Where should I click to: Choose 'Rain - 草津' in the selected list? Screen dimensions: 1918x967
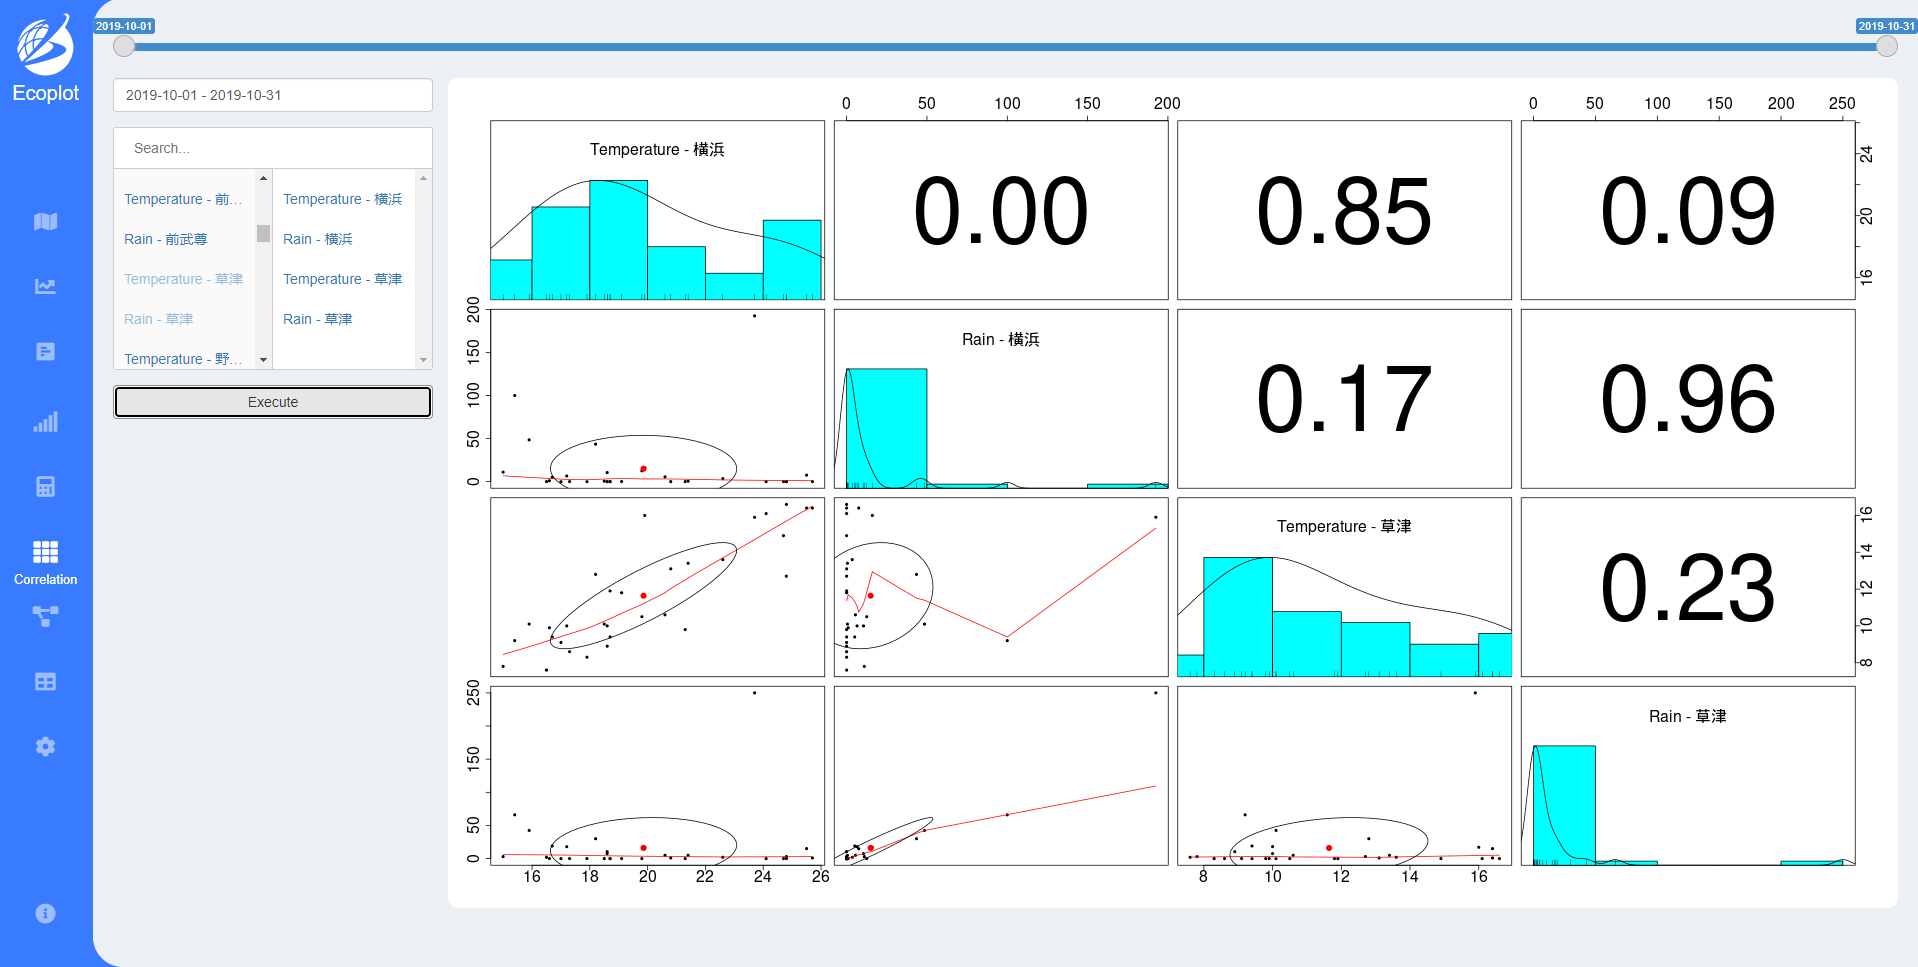pyautogui.click(x=317, y=319)
